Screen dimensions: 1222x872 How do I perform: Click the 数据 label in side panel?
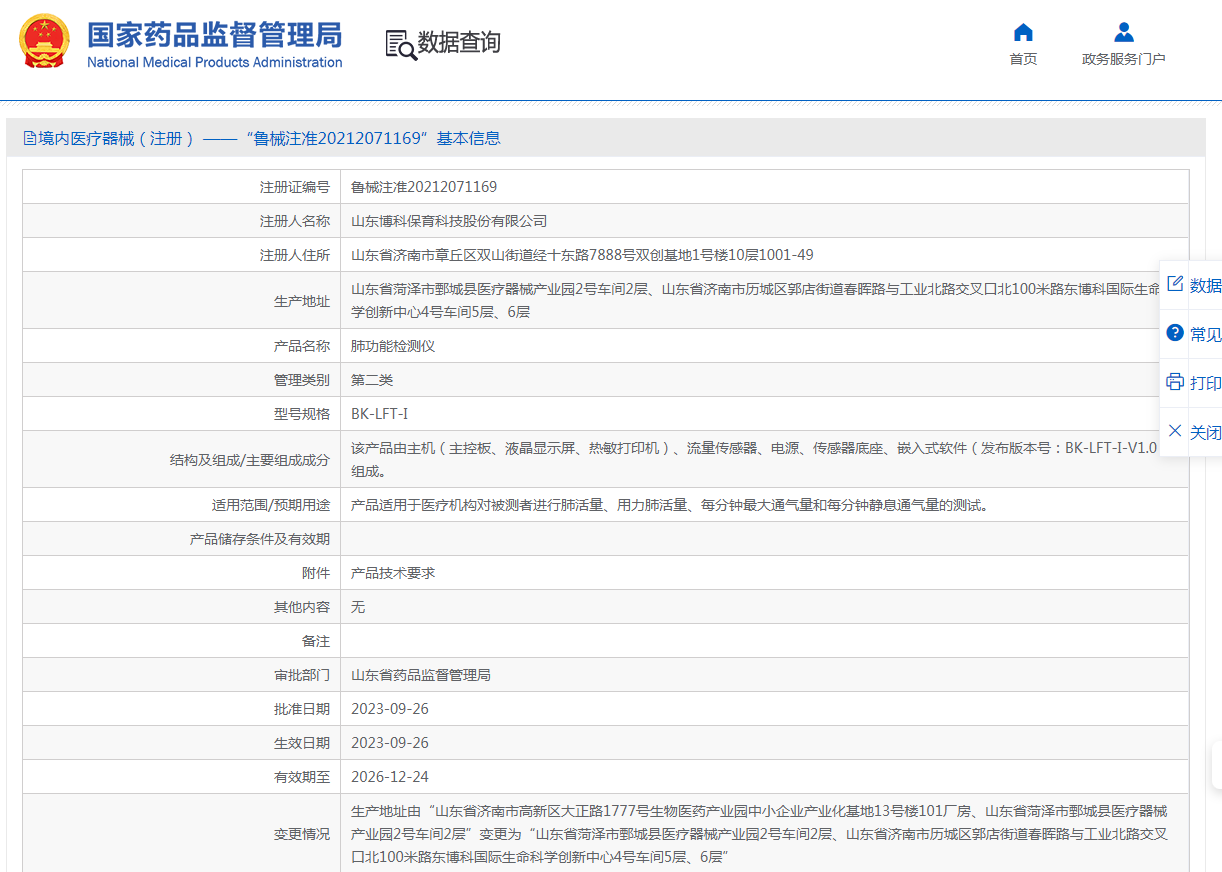tap(1205, 285)
